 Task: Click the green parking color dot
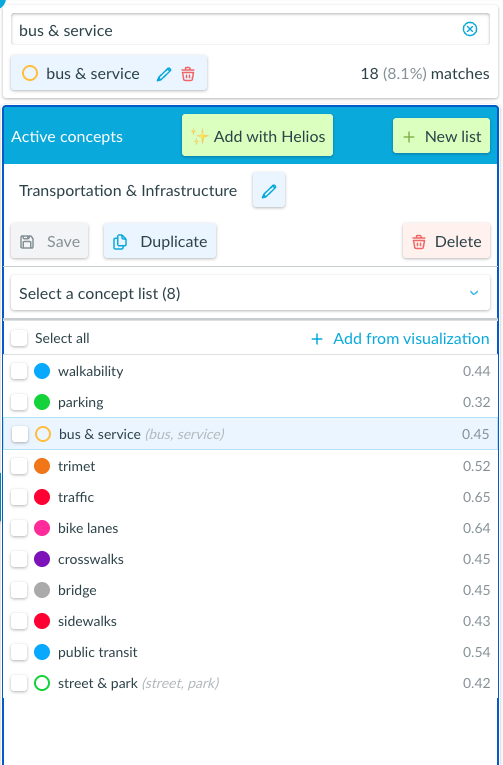pos(42,403)
